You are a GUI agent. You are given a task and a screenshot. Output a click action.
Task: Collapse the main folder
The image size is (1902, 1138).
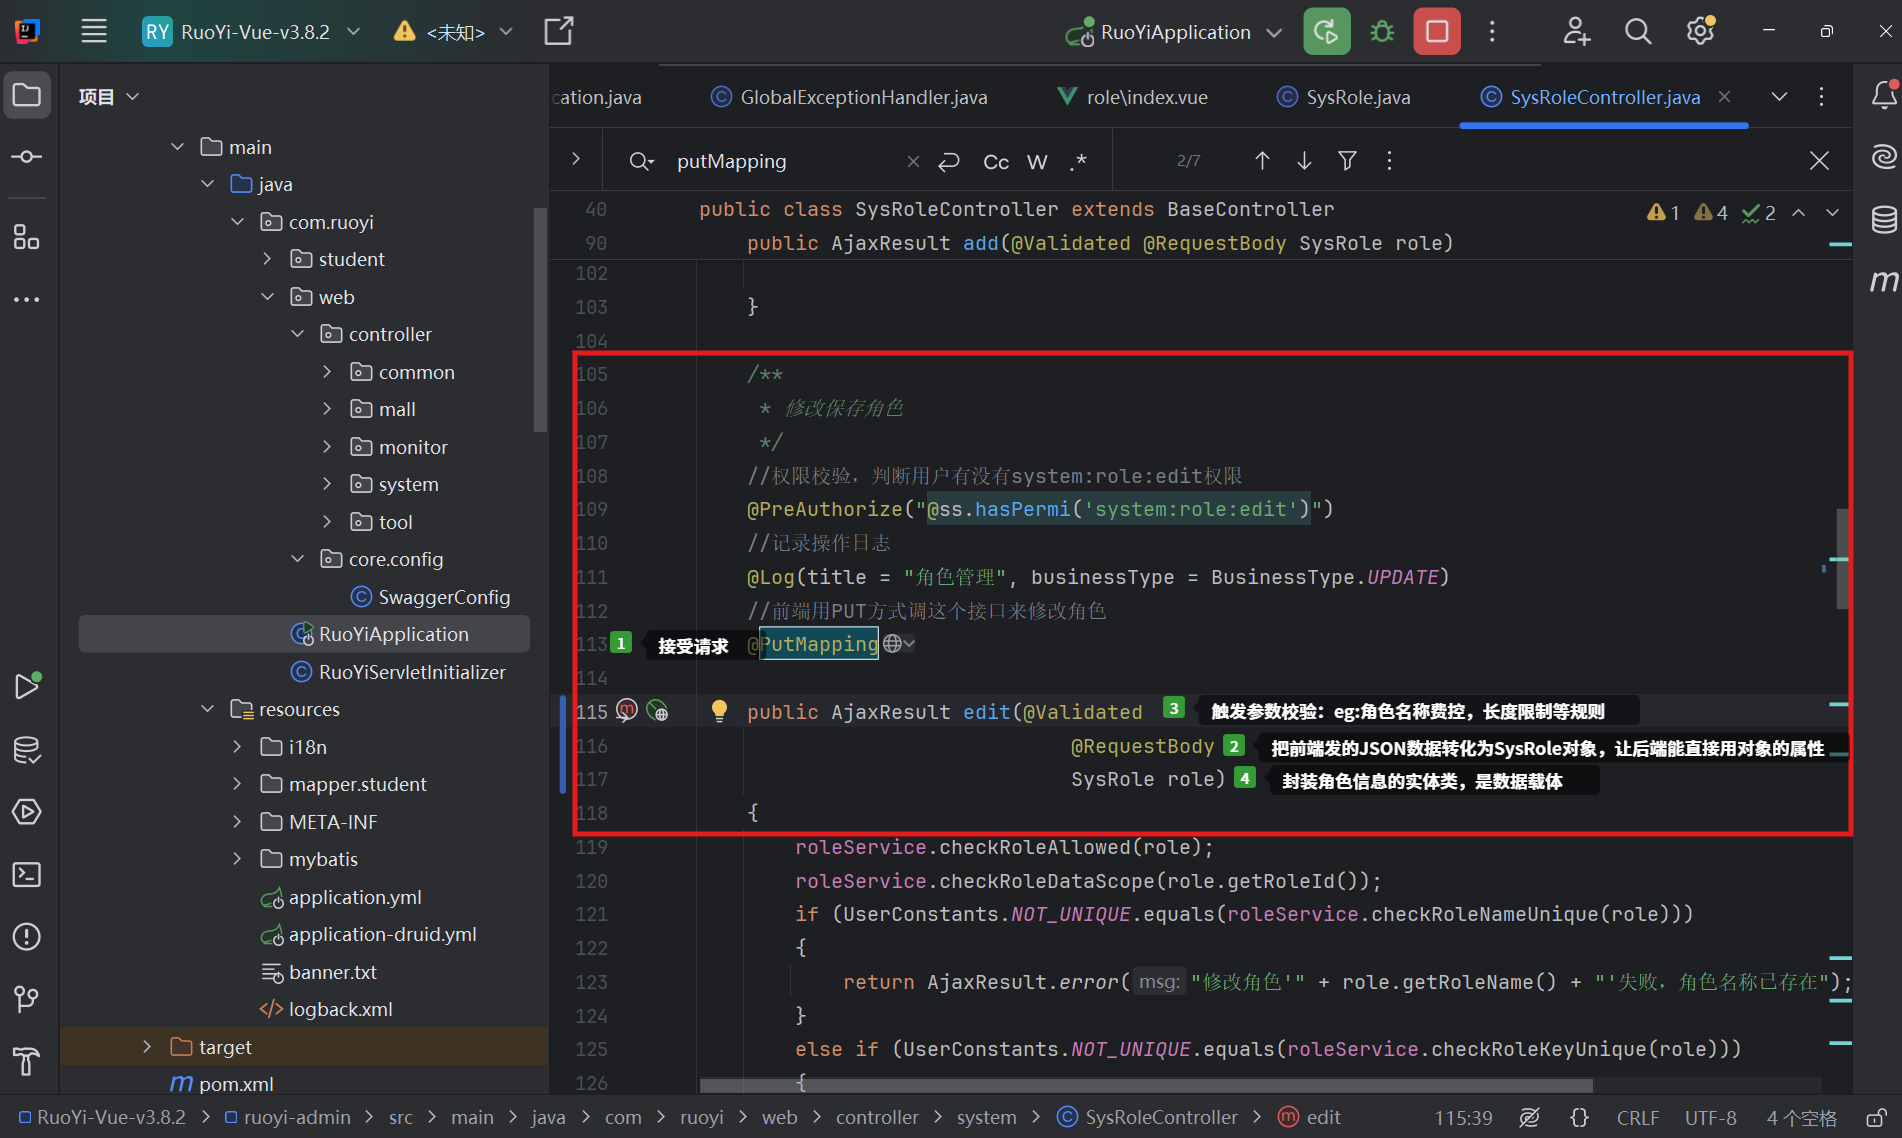[177, 147]
